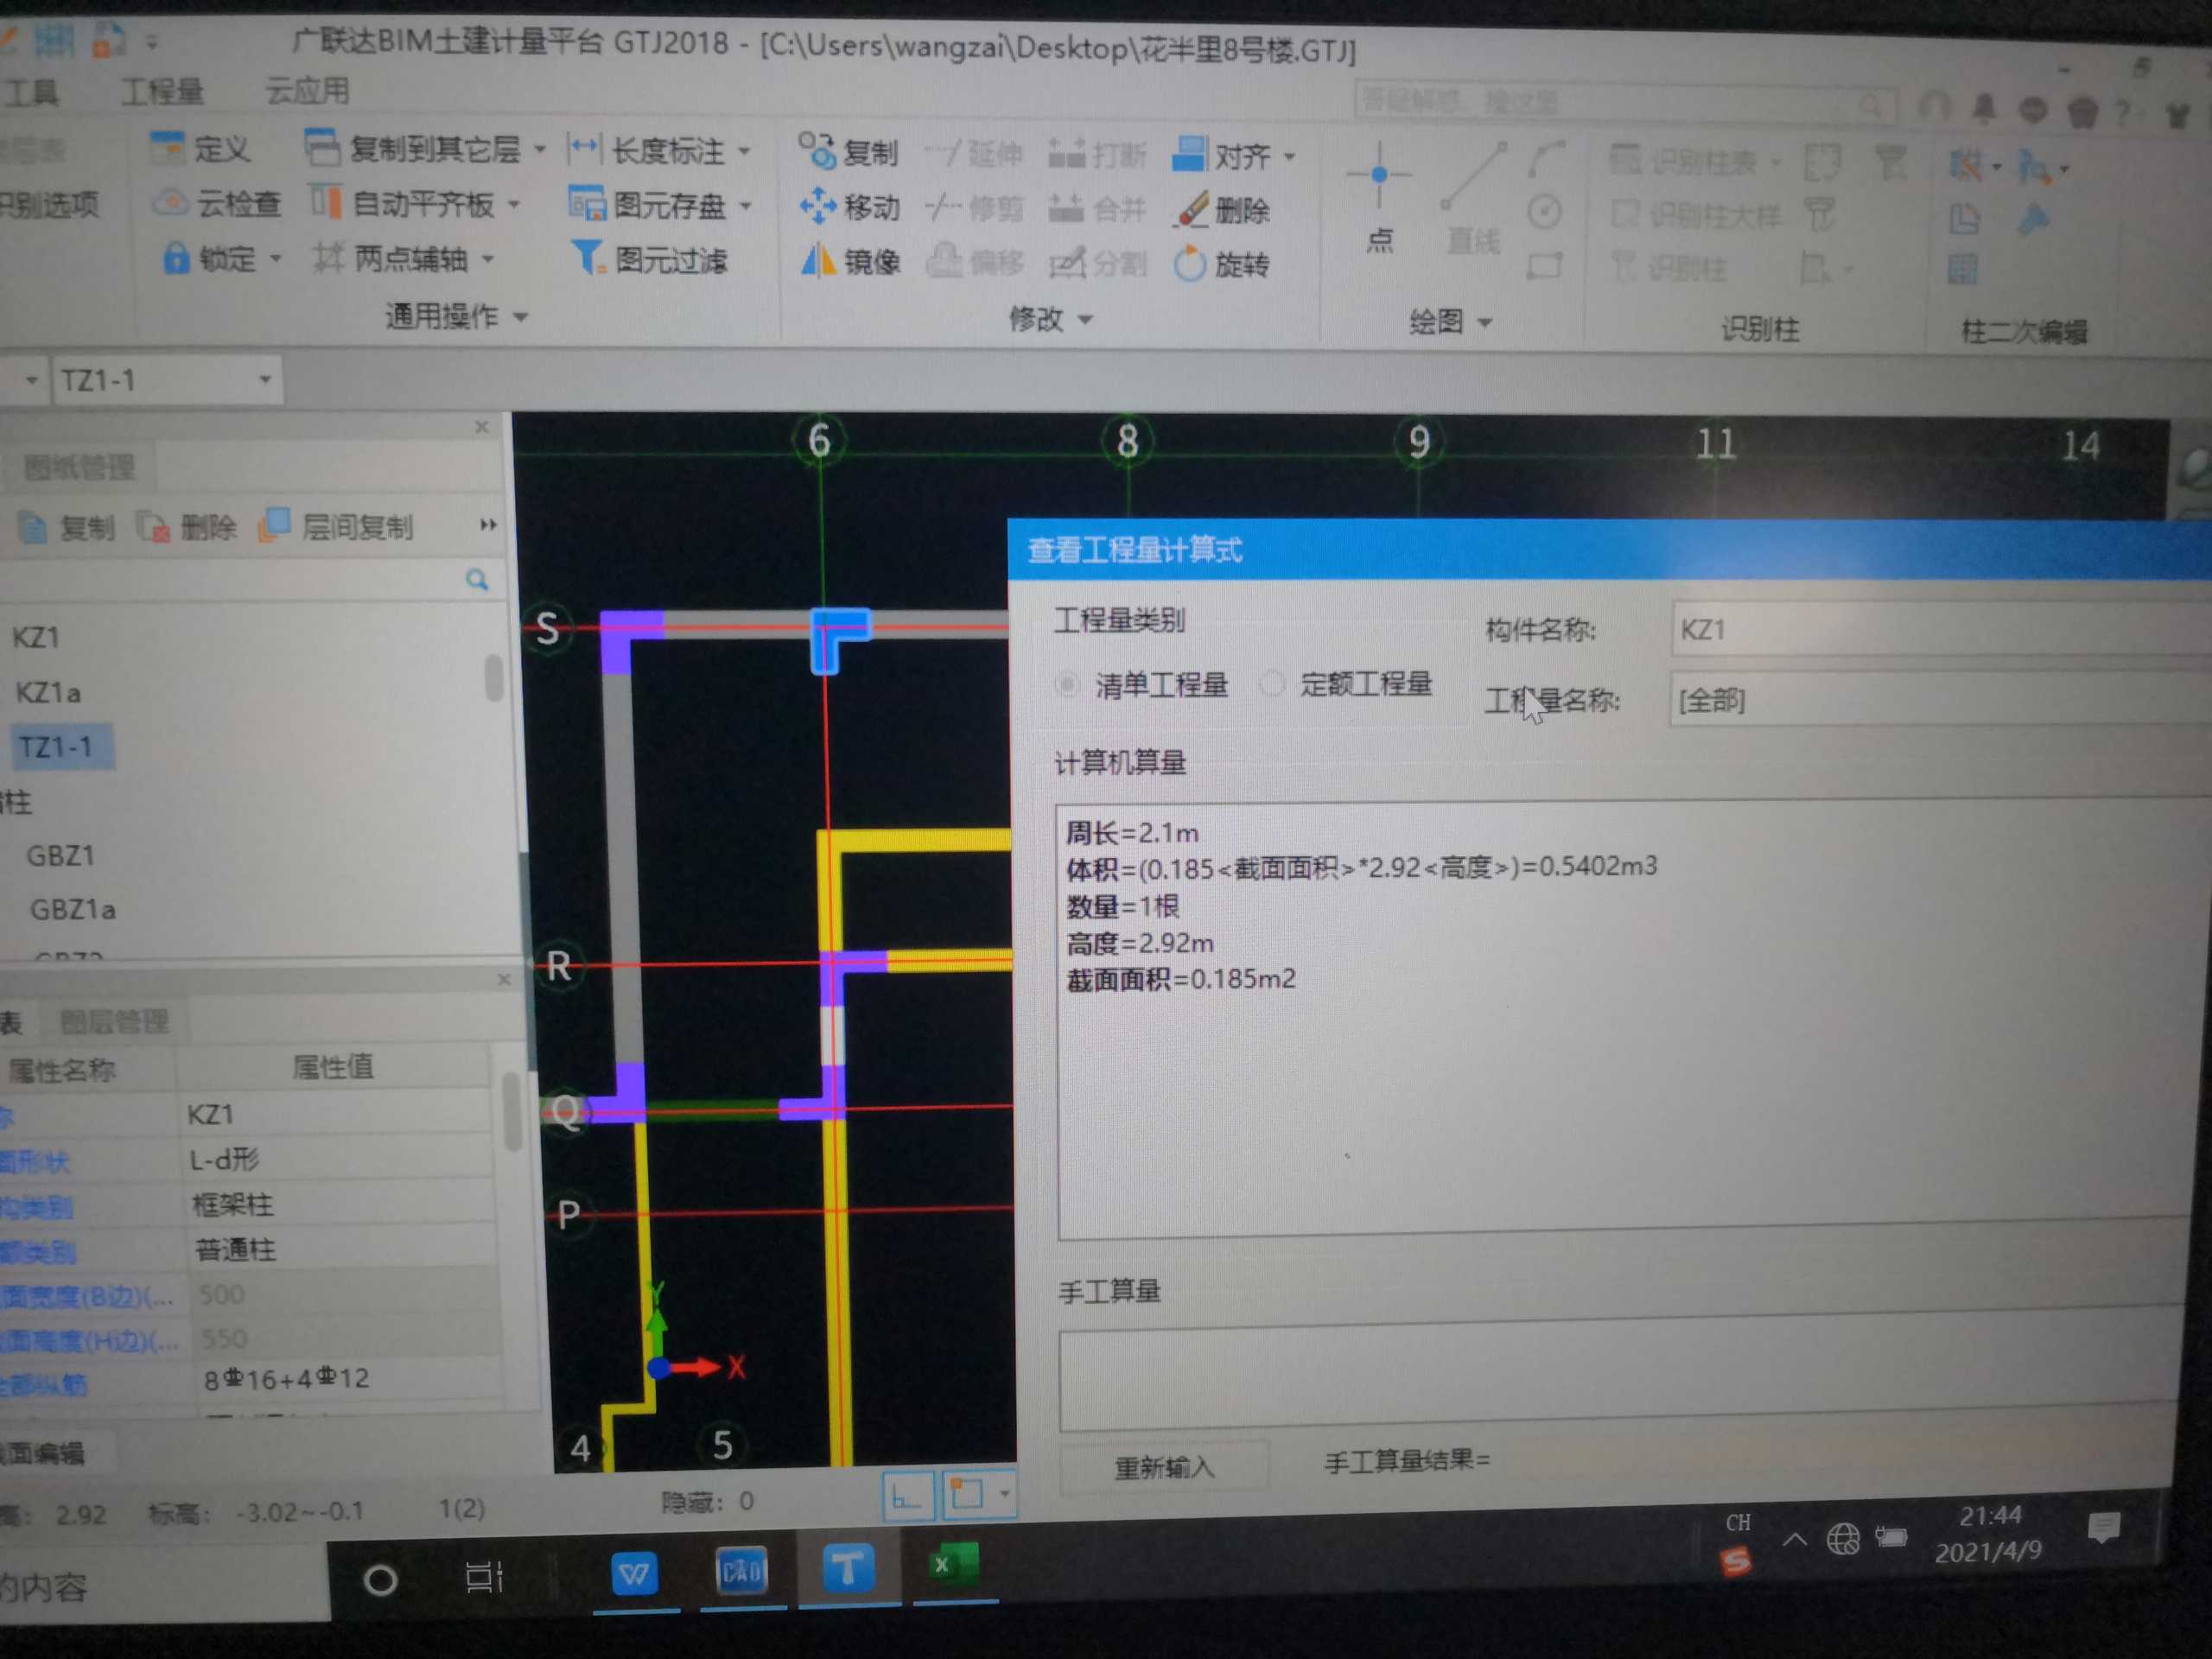The image size is (2212, 1659).
Task: Select the 镜像 mirror tool
Action: 851,262
